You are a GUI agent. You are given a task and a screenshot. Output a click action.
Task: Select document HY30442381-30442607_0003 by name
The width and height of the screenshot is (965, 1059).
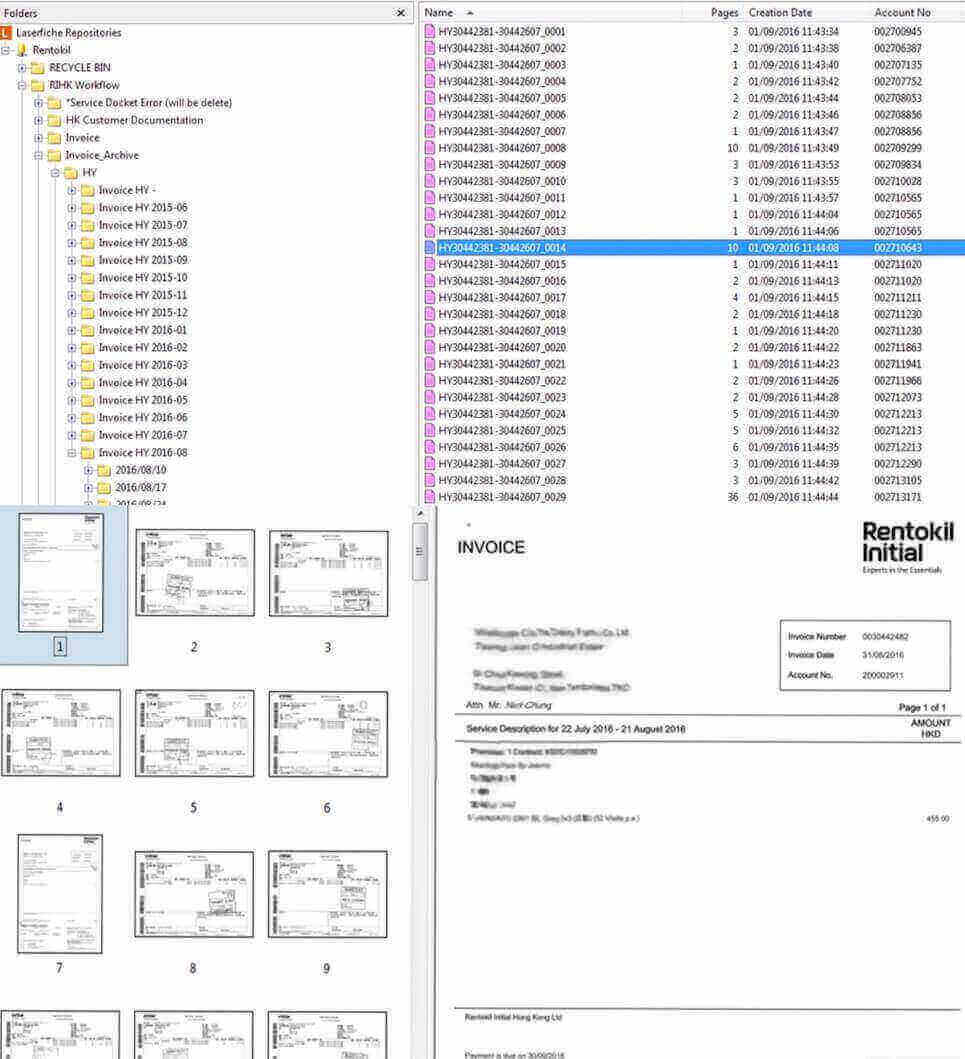(502, 65)
